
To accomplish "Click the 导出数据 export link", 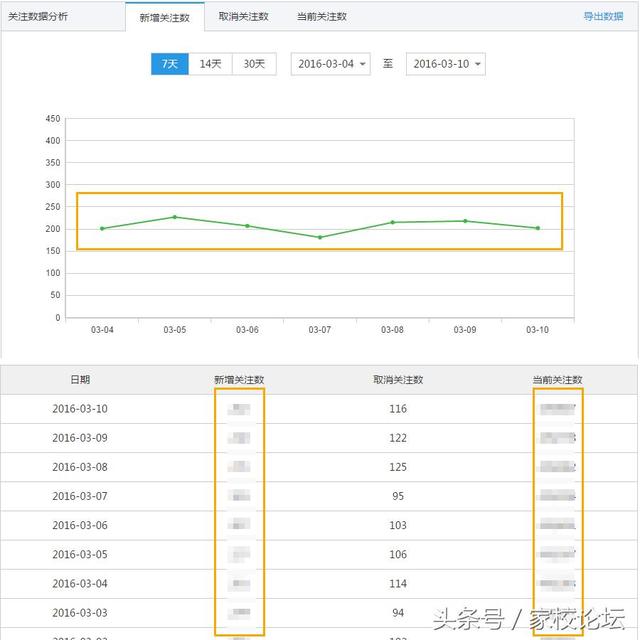I will point(603,17).
